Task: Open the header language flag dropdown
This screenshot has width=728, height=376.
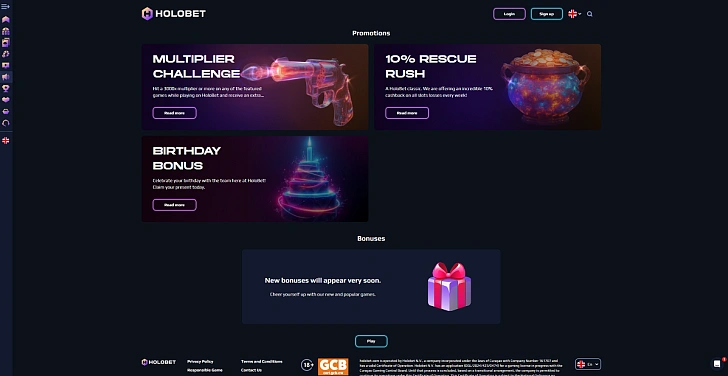Action: click(x=575, y=14)
